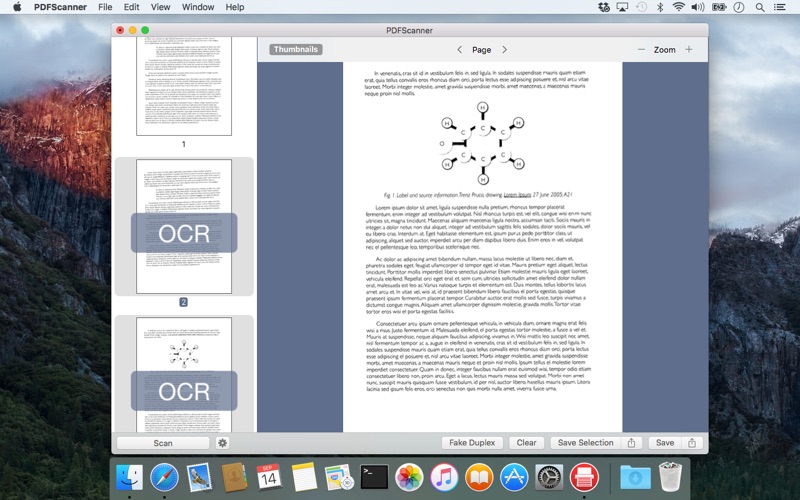The image size is (800, 500).
Task: Toggle the Thumbnails sidebar button
Action: (295, 49)
